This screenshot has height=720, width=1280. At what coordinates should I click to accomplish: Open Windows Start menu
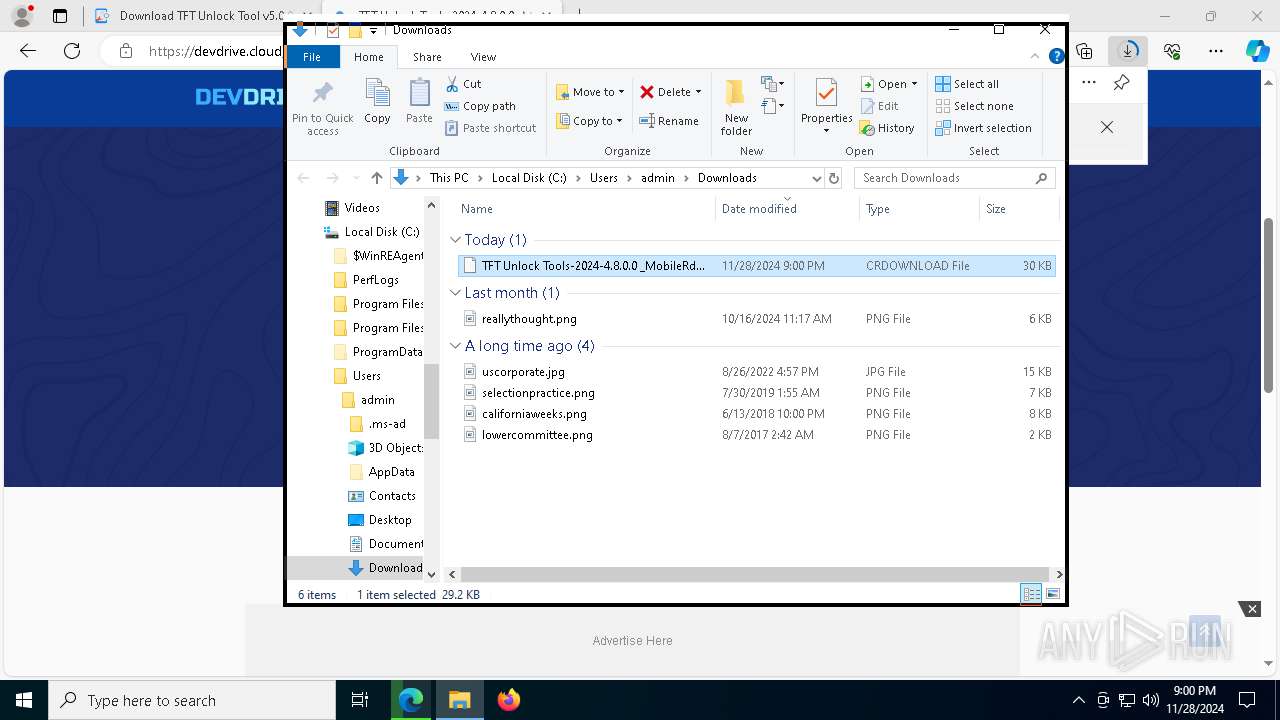pyautogui.click(x=23, y=700)
